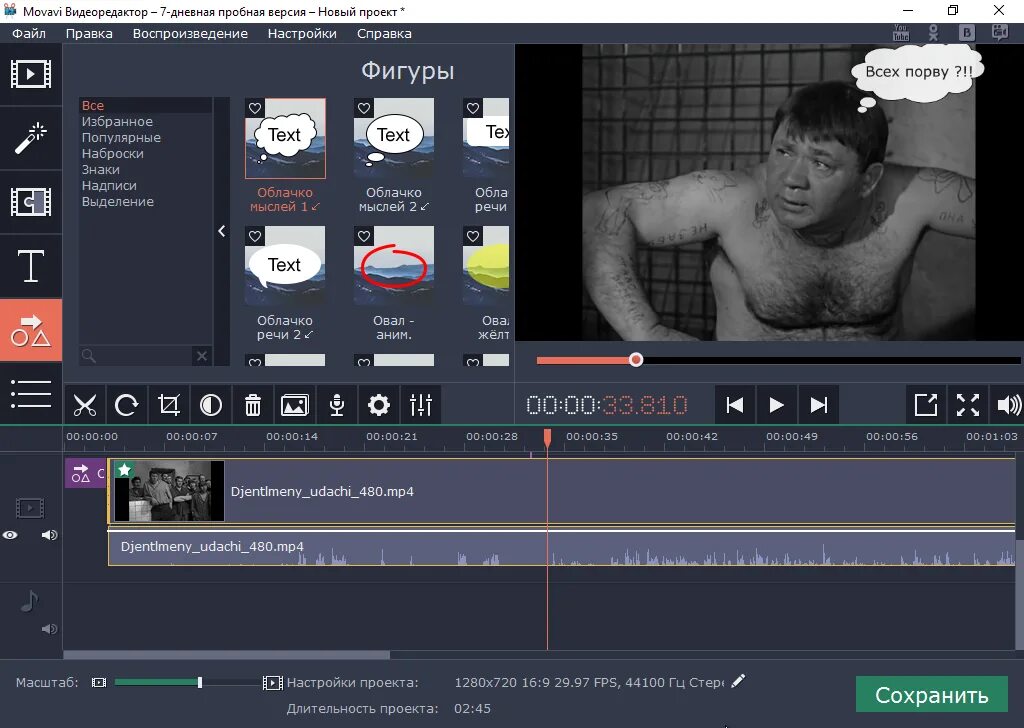This screenshot has width=1024, height=728.
Task: Open the Воспроизведение menu
Action: pos(190,33)
